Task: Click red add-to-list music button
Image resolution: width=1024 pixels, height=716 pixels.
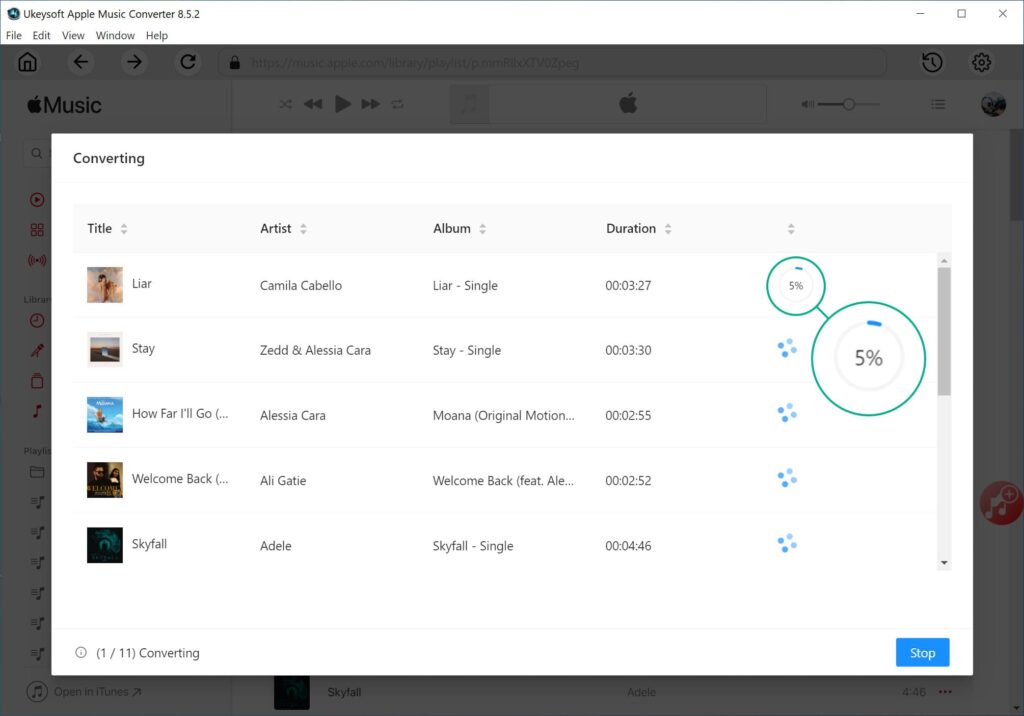Action: click(x=1002, y=503)
